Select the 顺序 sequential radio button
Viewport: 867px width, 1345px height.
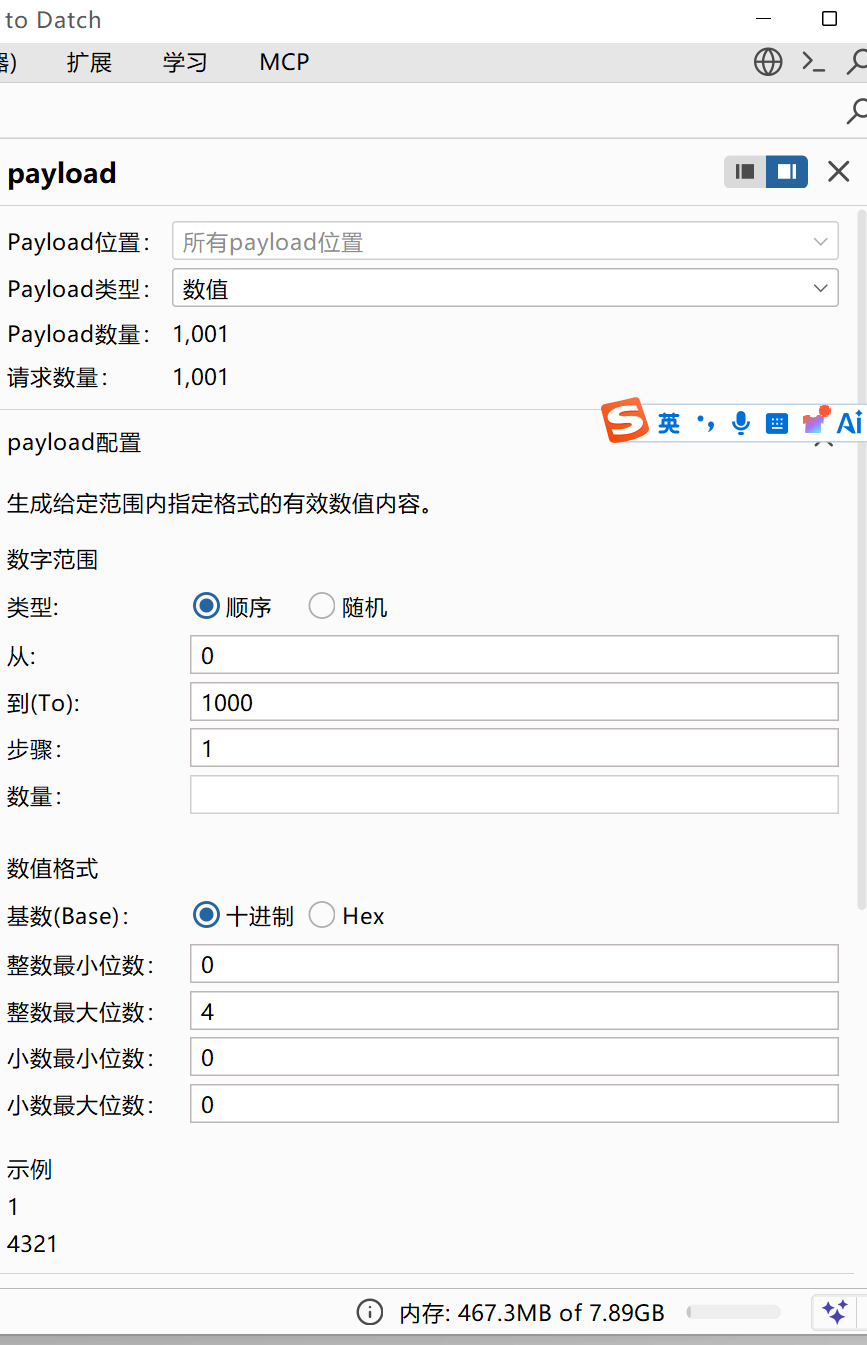[x=206, y=607]
